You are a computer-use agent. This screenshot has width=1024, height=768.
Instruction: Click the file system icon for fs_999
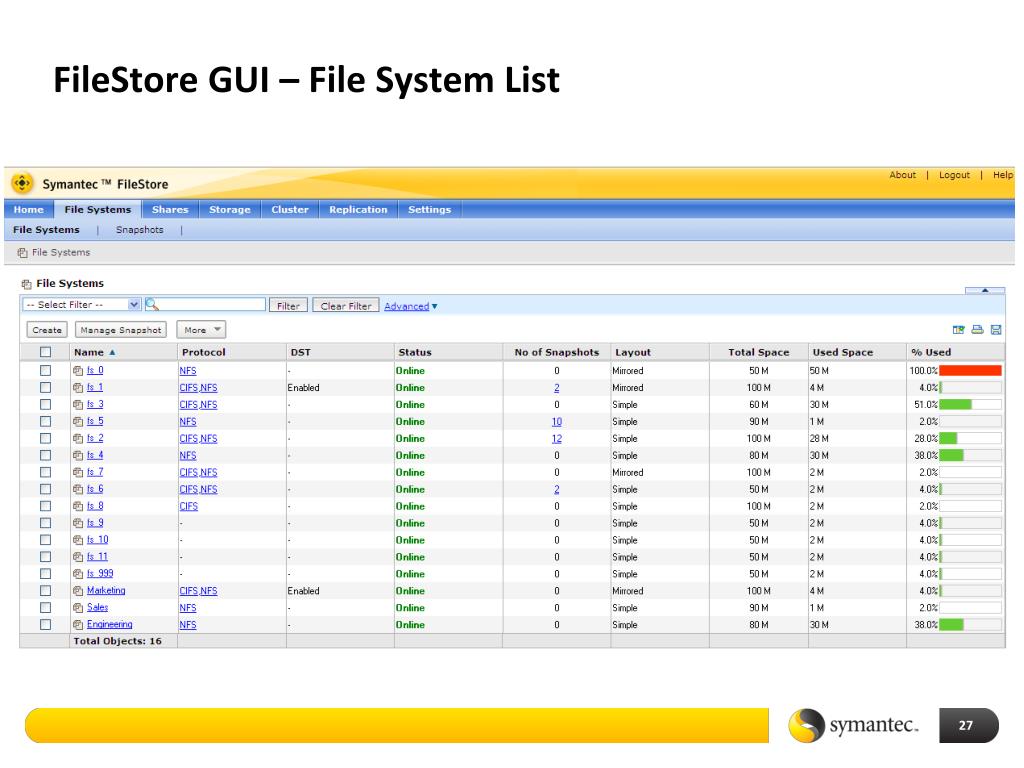pos(78,574)
